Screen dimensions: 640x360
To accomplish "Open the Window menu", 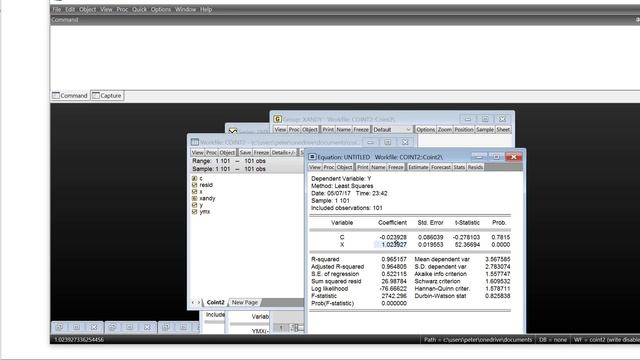I will click(185, 9).
